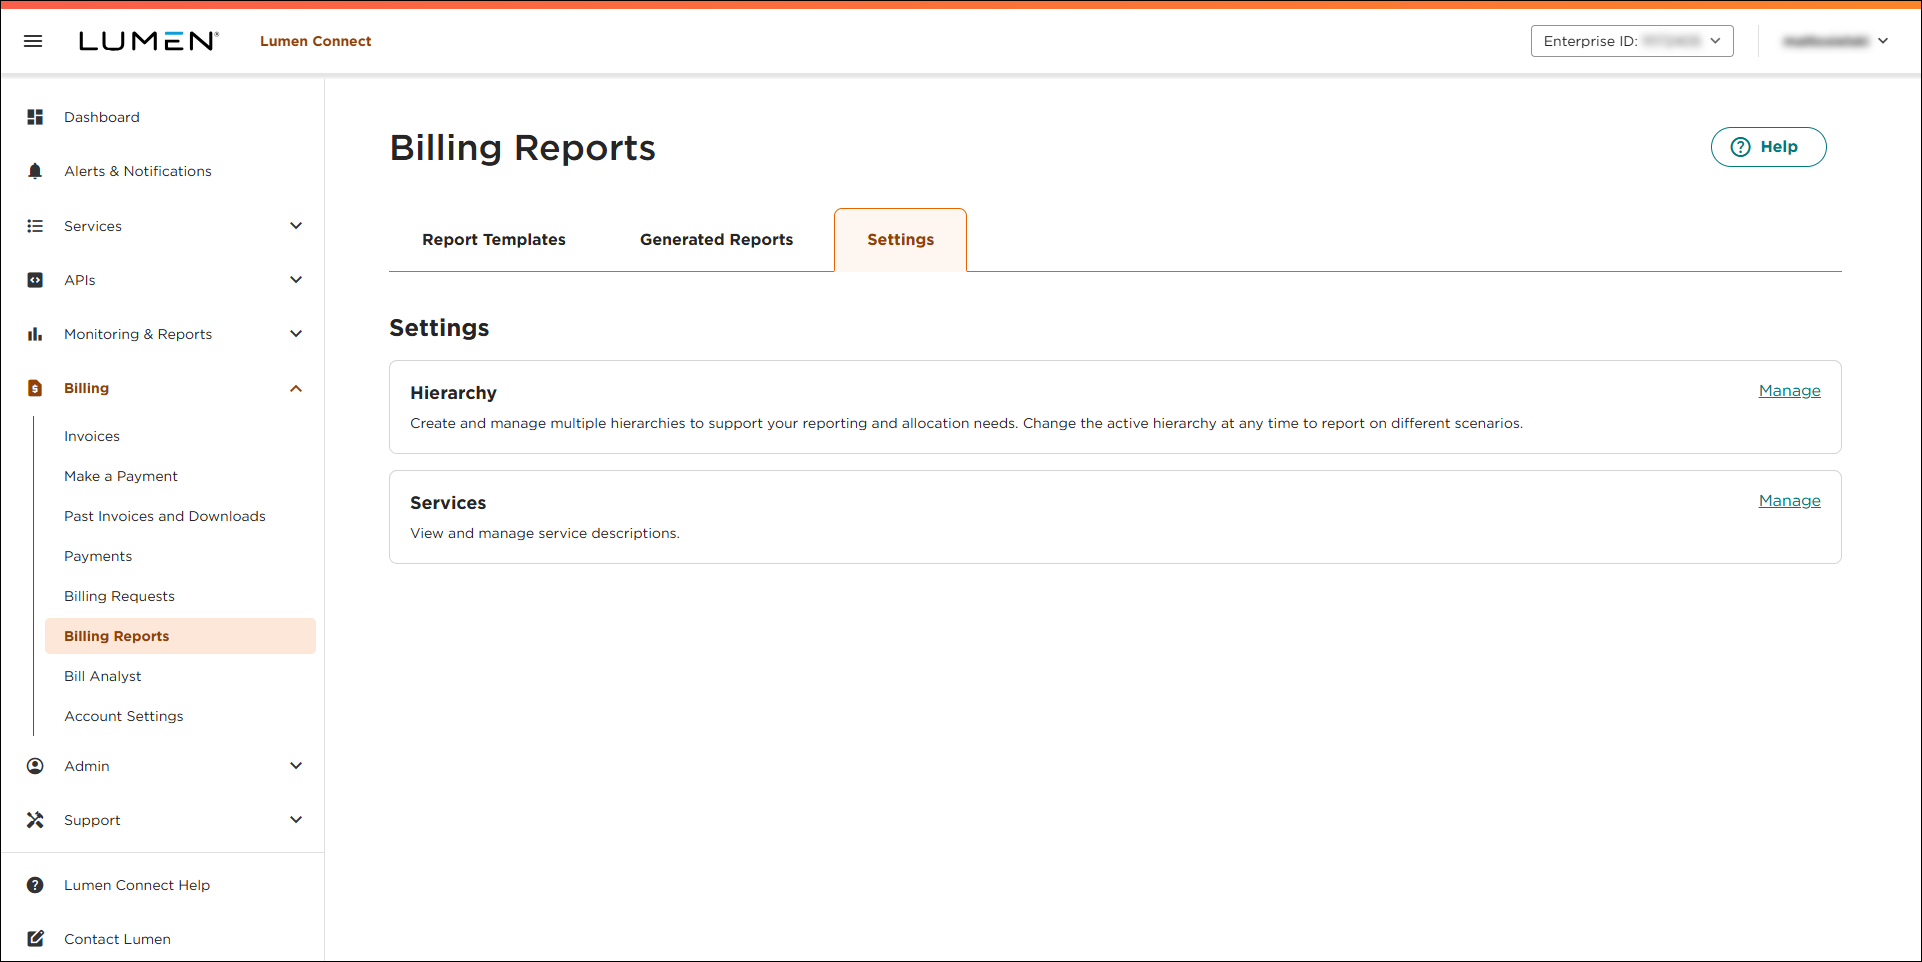Open the Enterprise ID dropdown

(1632, 41)
